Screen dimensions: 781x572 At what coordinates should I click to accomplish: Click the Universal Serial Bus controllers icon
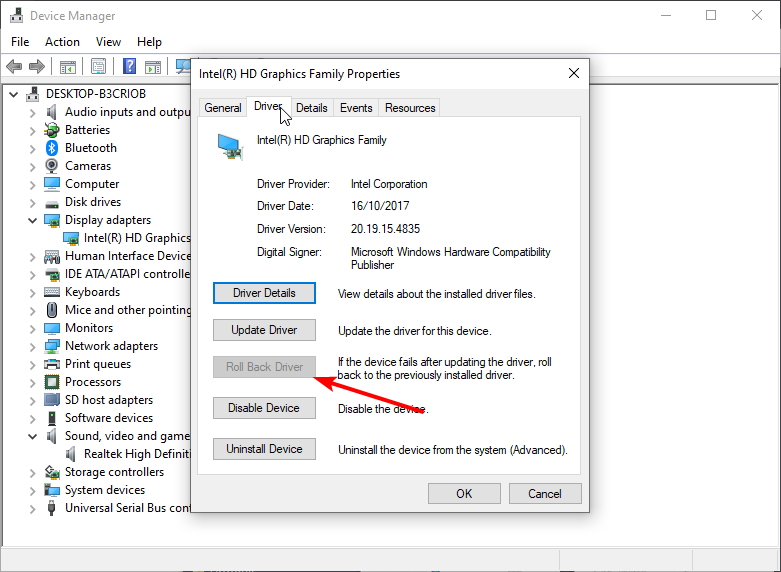coord(51,508)
